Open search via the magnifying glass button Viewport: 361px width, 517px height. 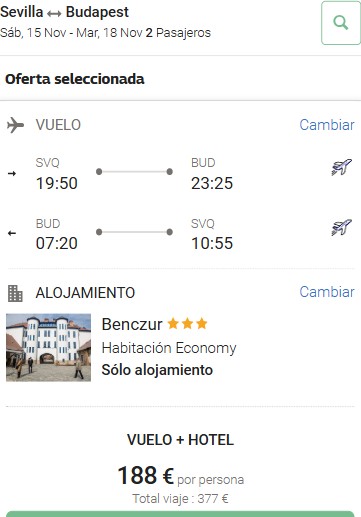(x=341, y=23)
